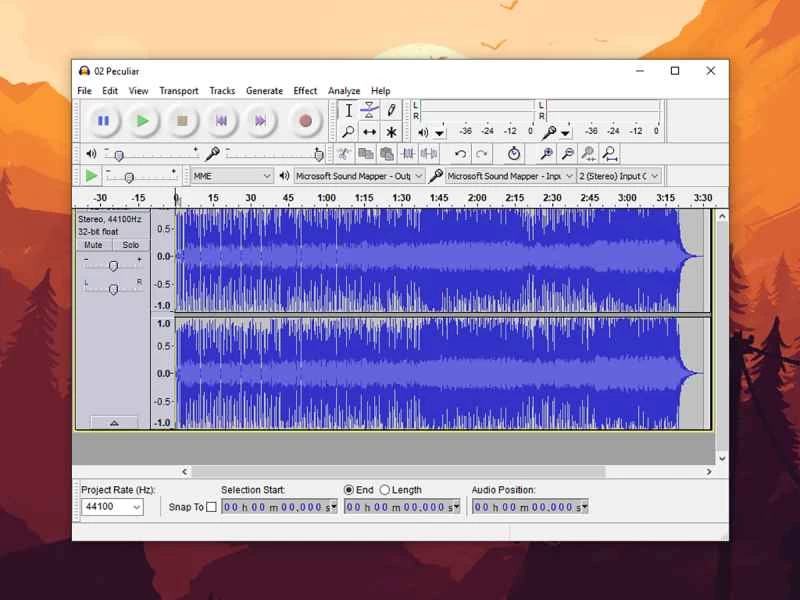Open the Project Rate dropdown
This screenshot has height=600, width=800.
click(110, 507)
